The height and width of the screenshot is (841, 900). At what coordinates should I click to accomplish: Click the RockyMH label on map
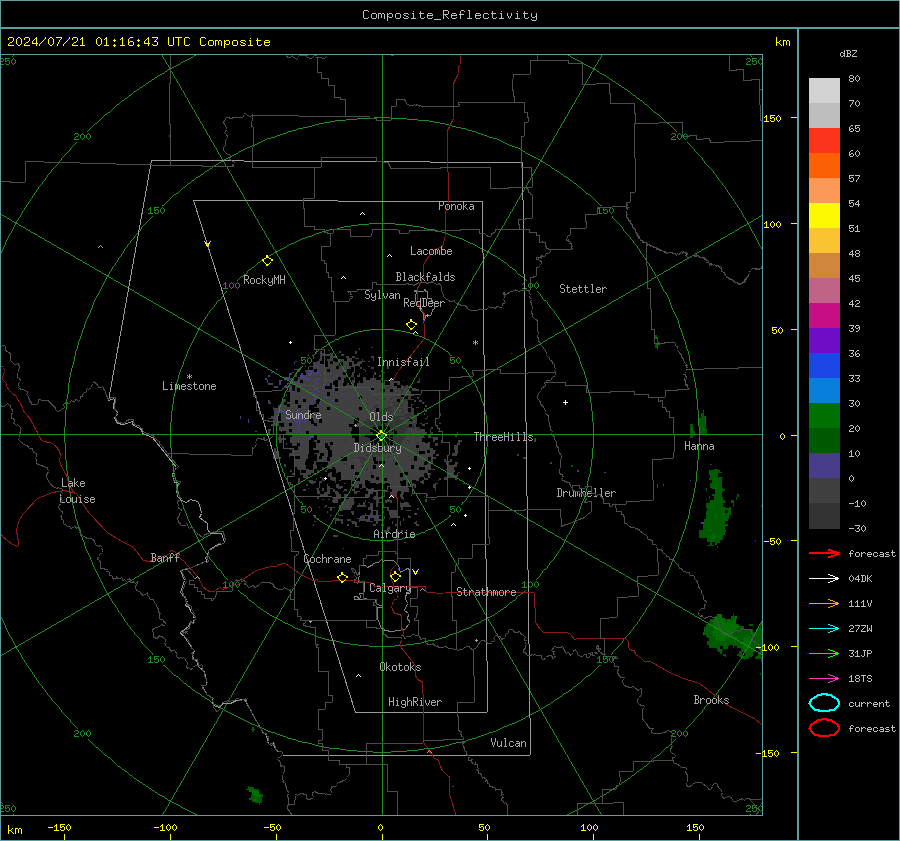point(264,280)
